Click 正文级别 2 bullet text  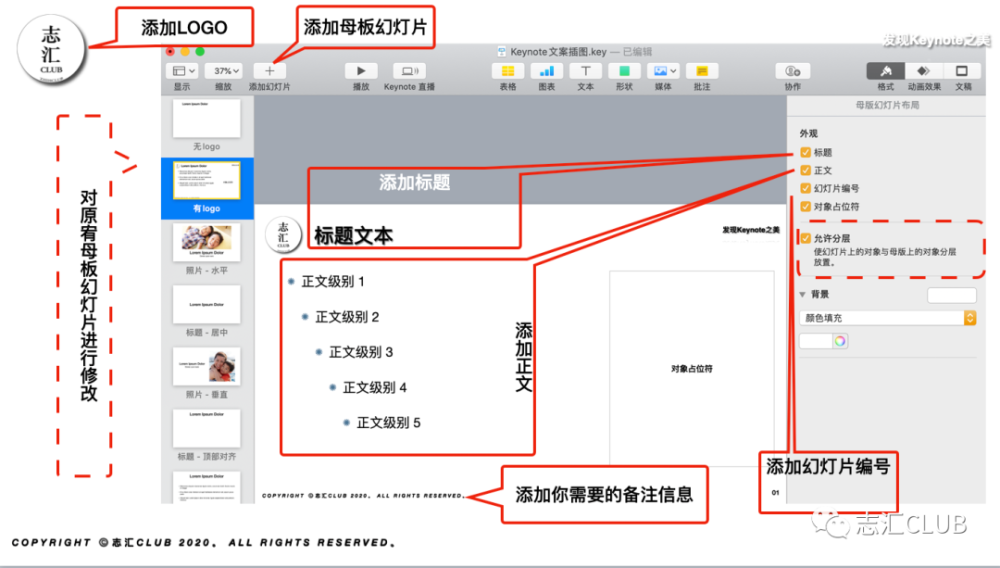click(347, 317)
